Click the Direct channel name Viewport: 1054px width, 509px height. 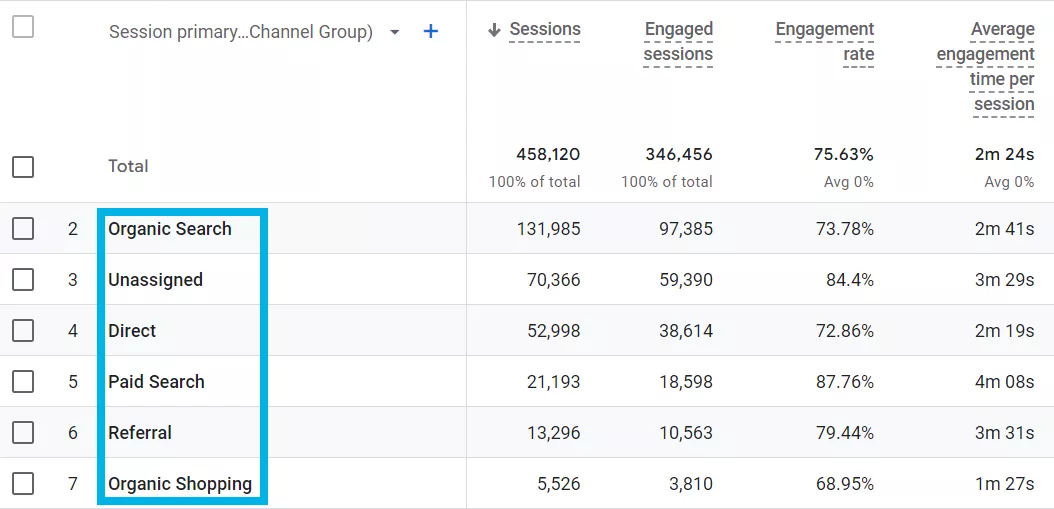point(132,331)
